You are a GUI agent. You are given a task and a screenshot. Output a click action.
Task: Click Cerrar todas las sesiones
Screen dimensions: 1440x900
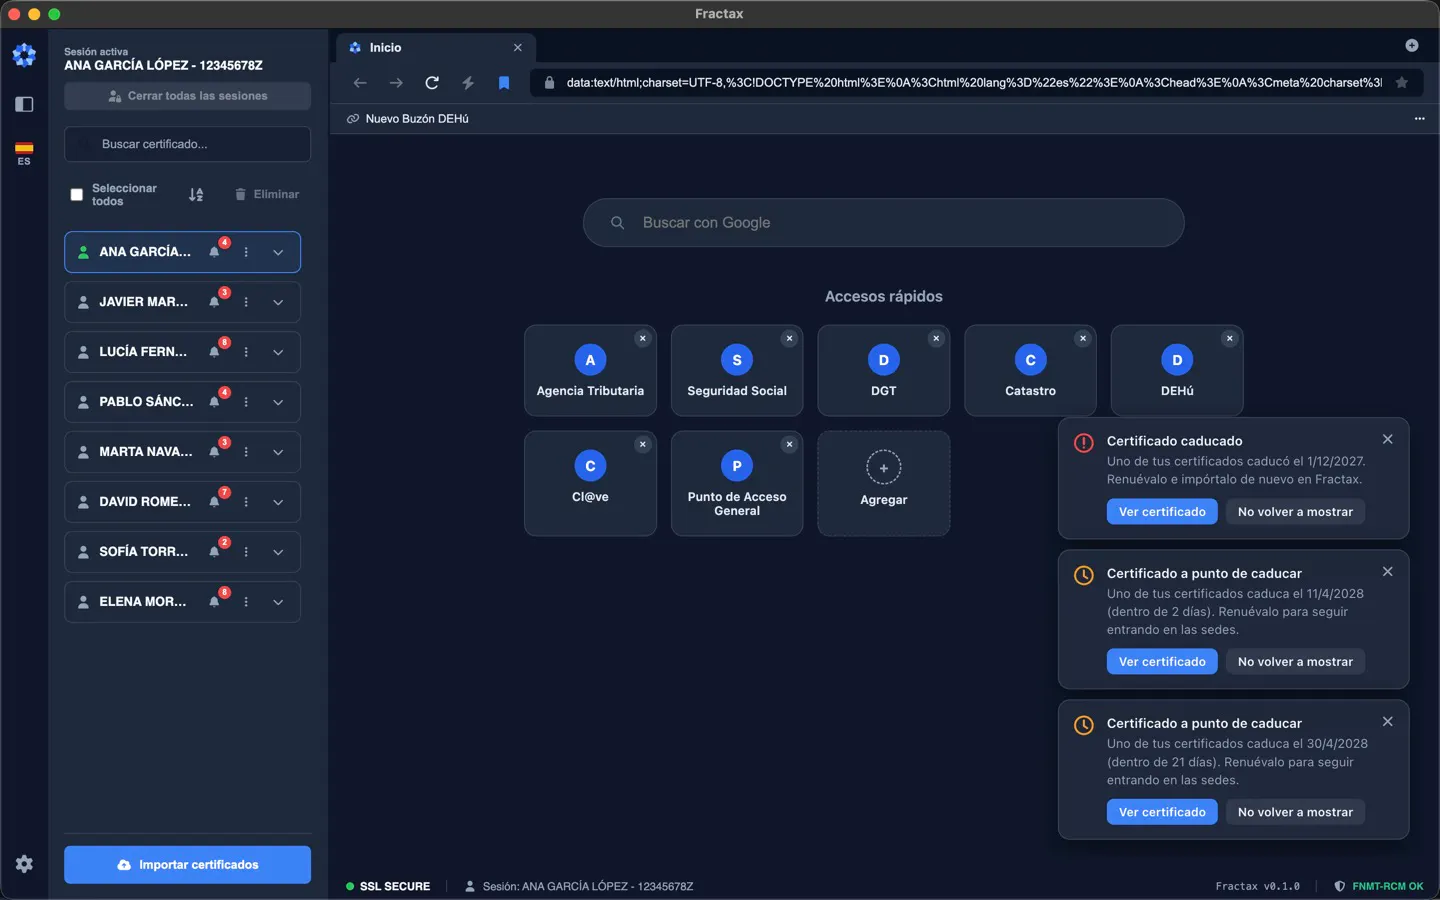tap(188, 96)
